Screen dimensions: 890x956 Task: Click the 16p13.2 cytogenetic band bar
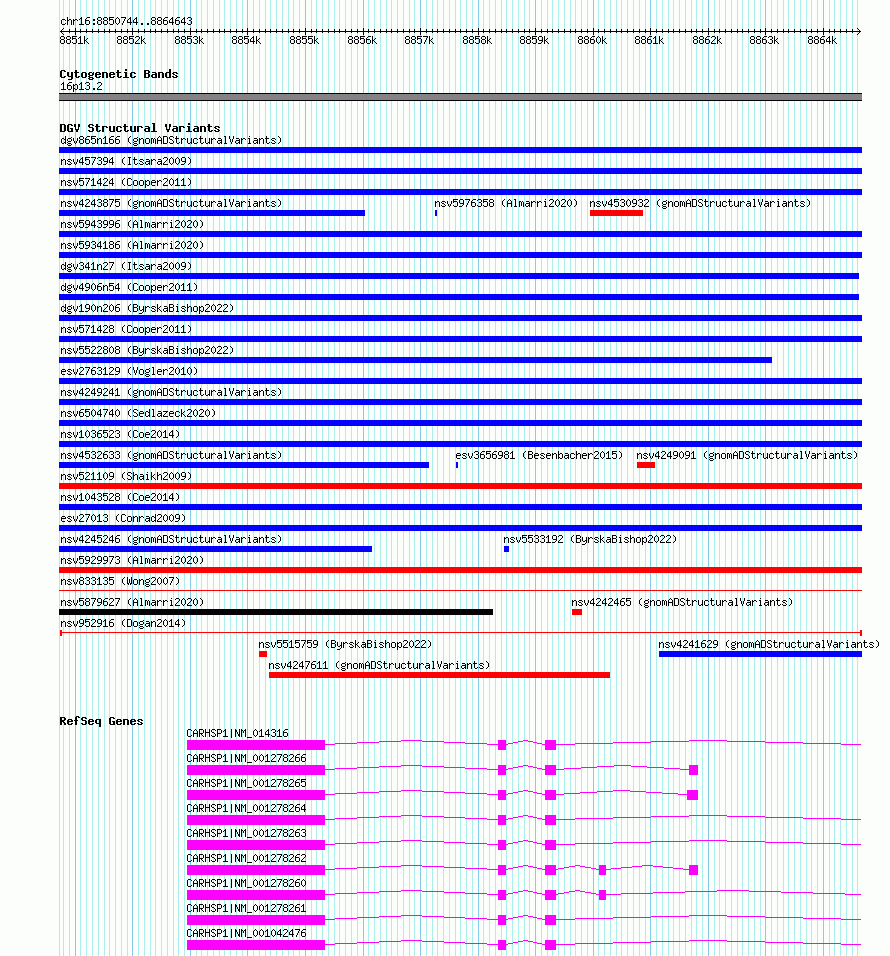point(460,97)
